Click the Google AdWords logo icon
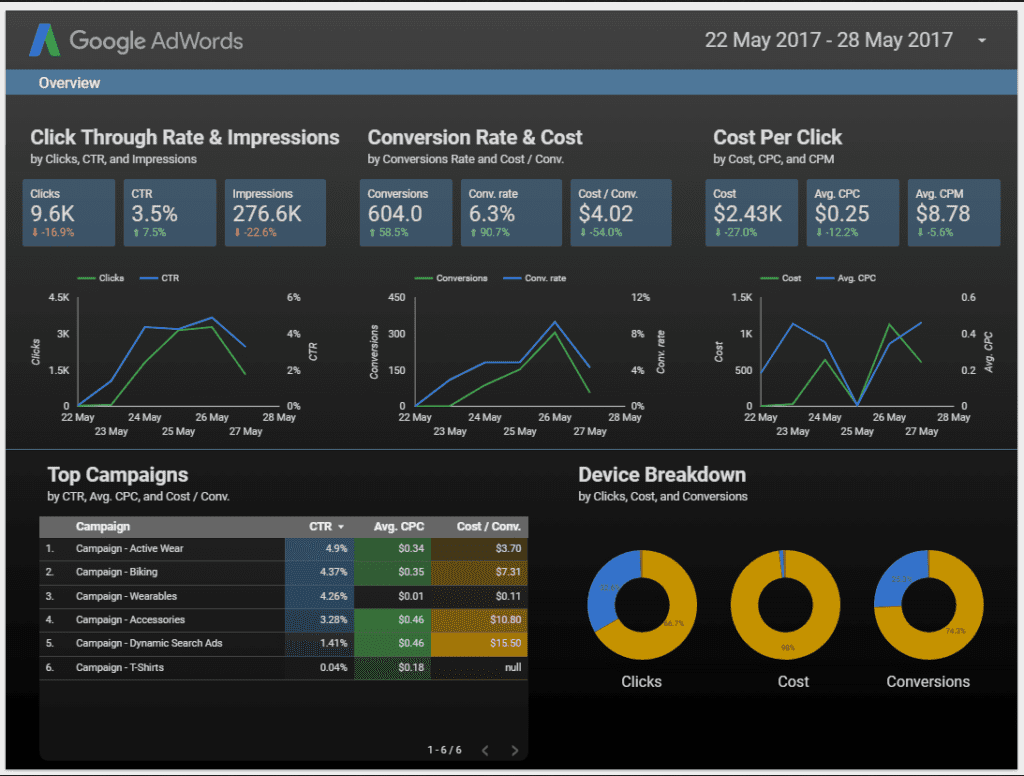 point(46,40)
